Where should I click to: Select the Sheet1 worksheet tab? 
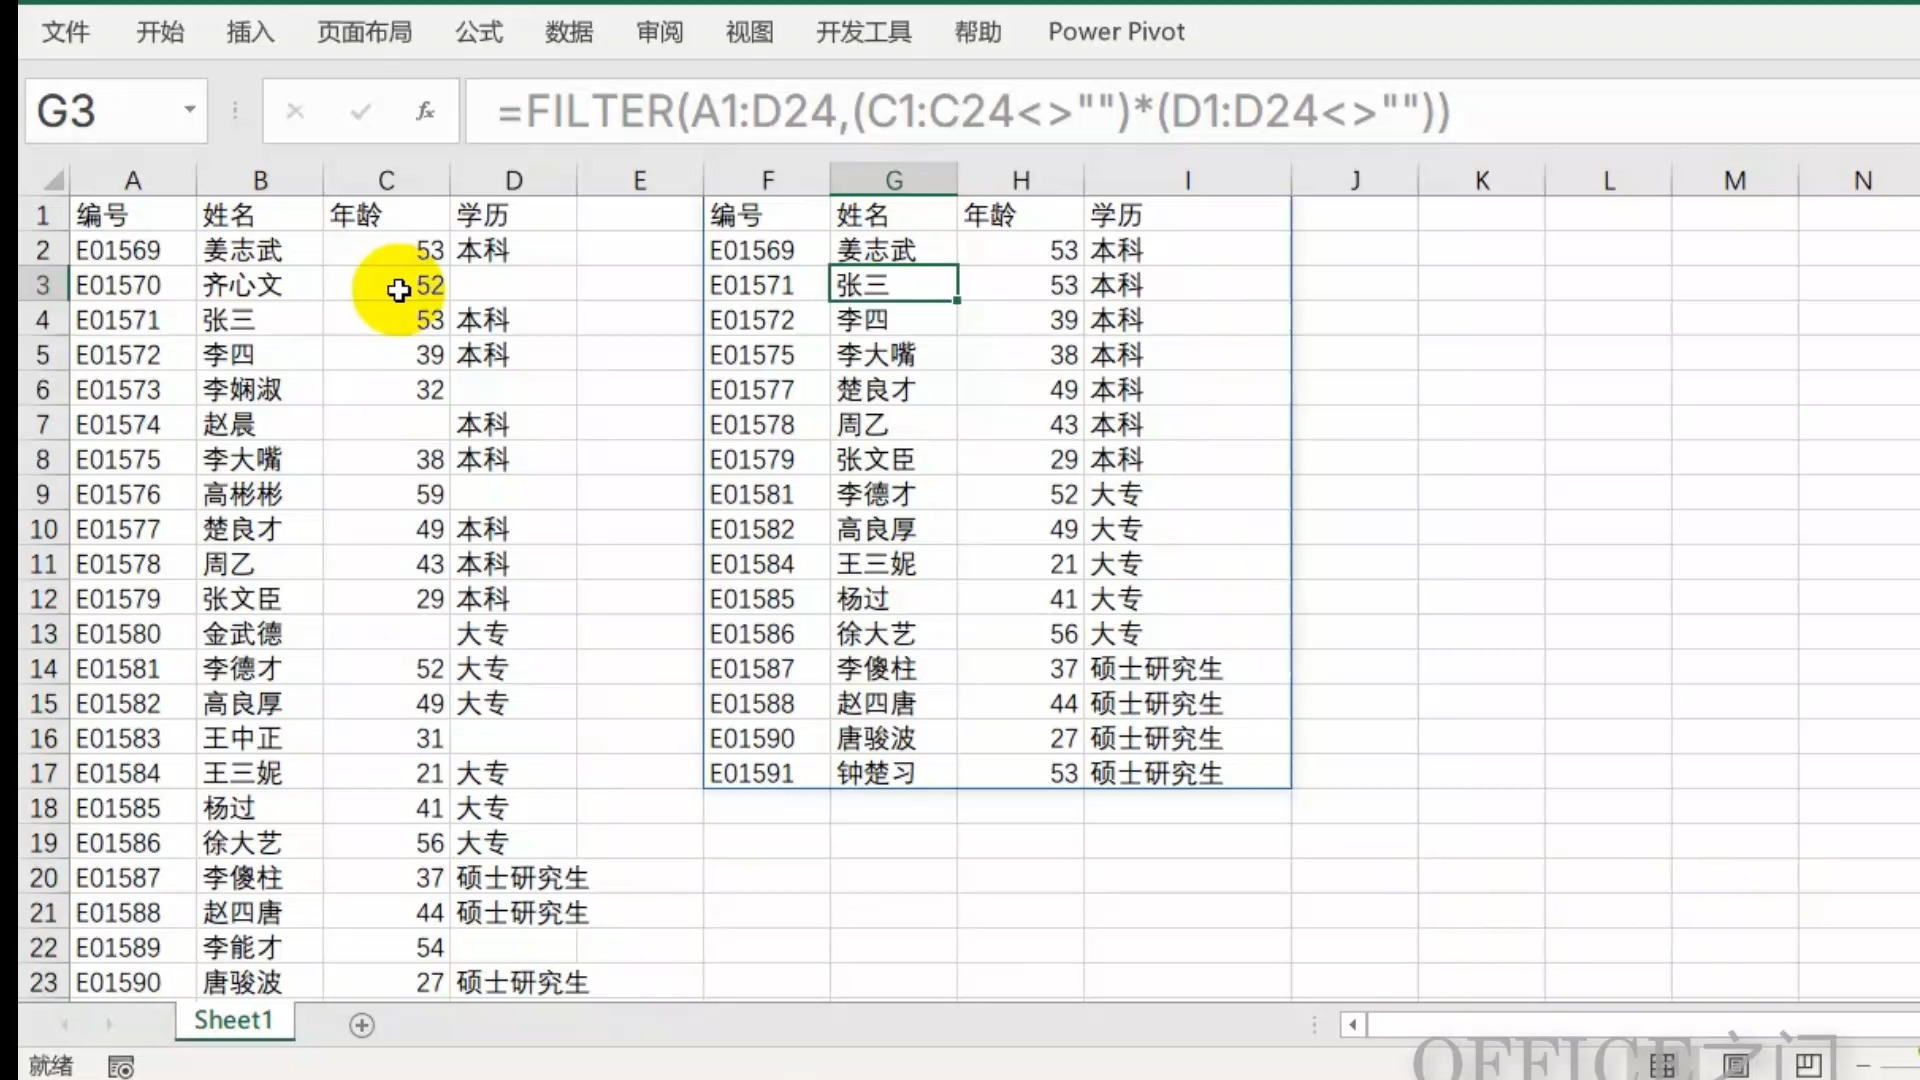coord(233,1021)
